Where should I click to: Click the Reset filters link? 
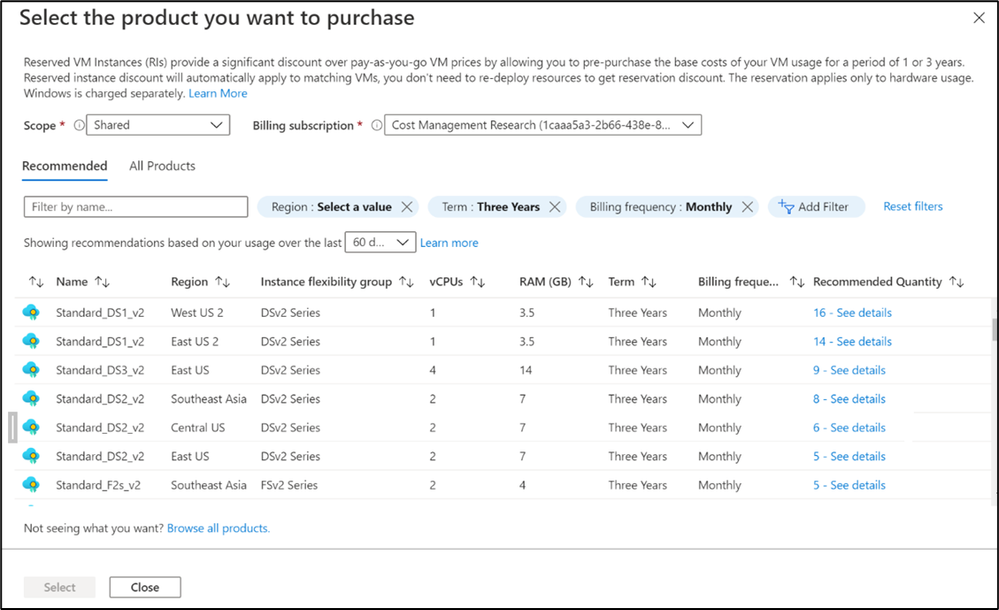click(912, 207)
